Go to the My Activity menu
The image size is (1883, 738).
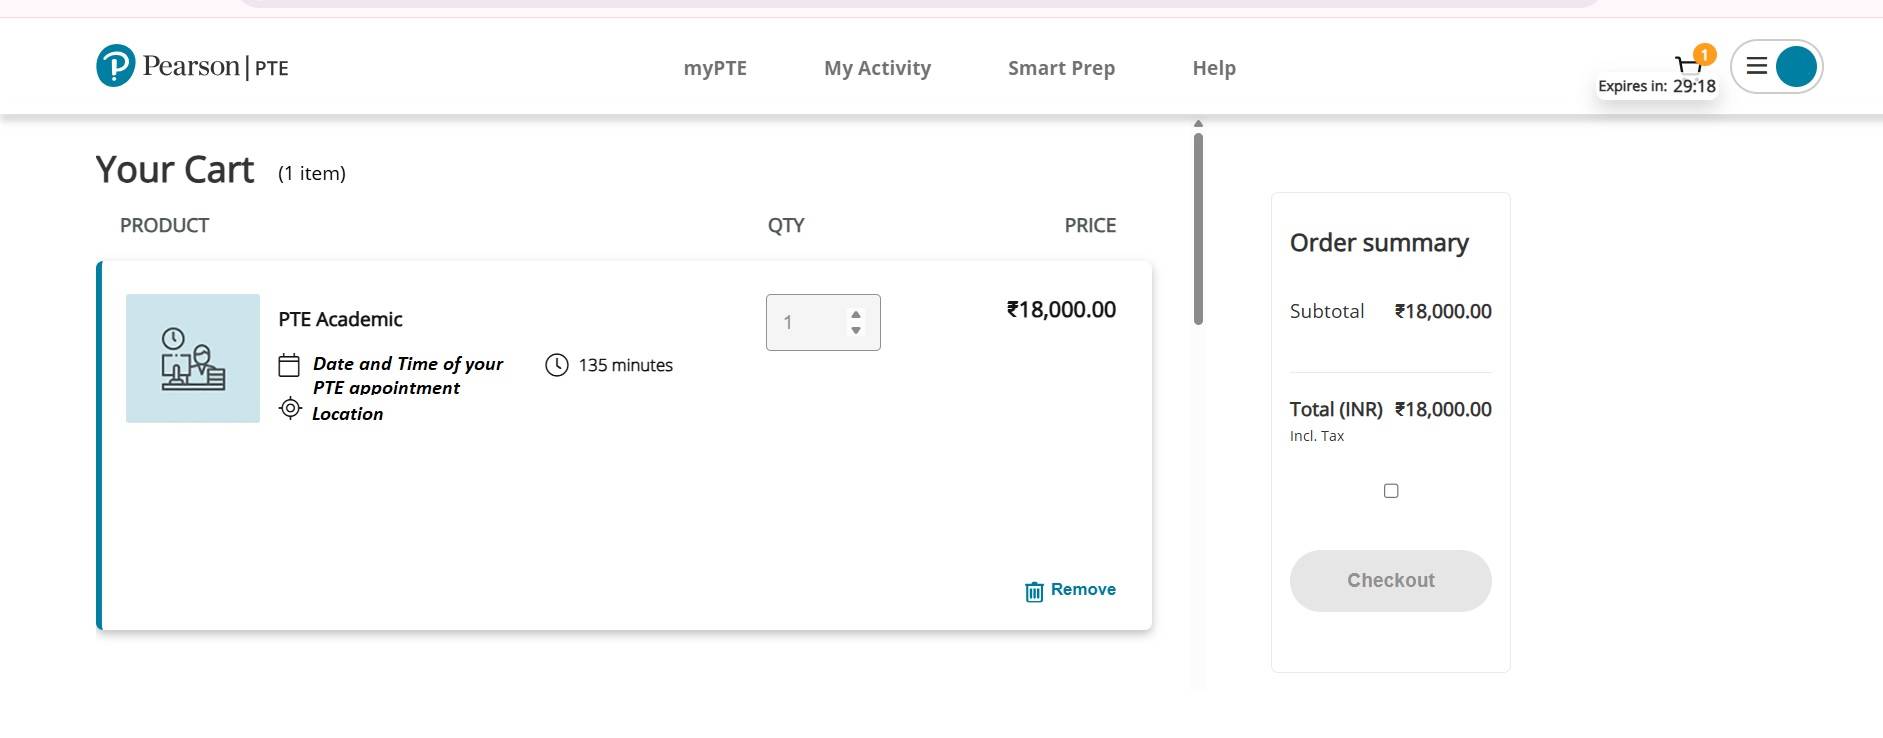click(x=877, y=68)
